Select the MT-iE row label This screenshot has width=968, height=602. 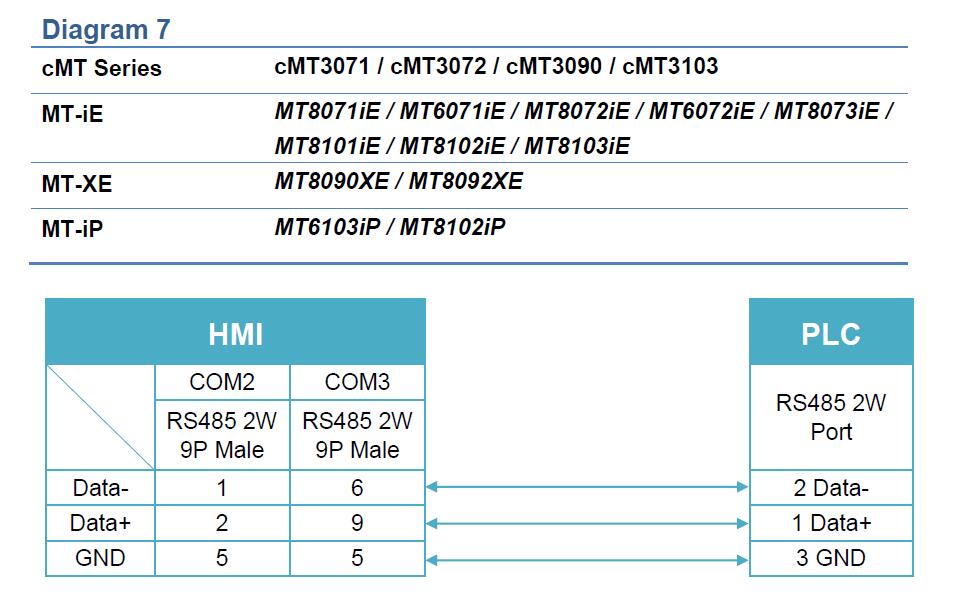tap(72, 114)
